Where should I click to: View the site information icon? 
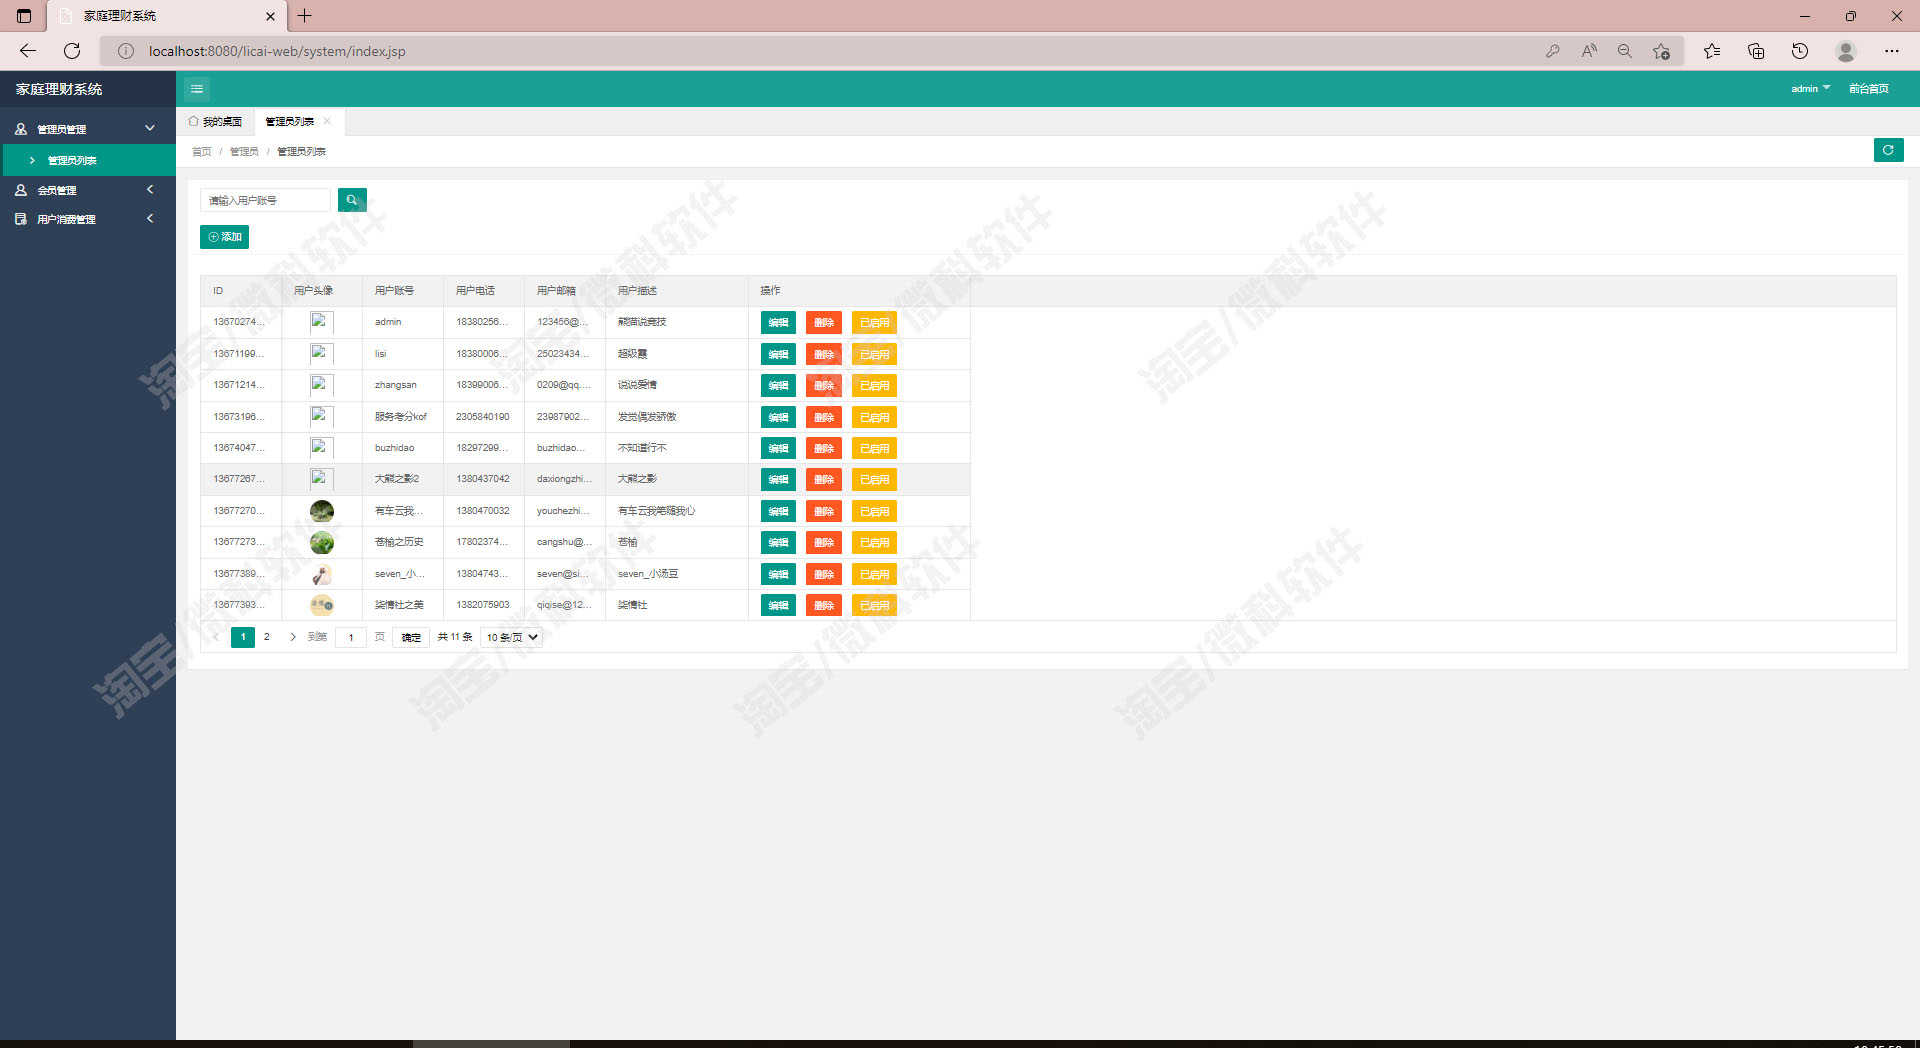tap(126, 51)
